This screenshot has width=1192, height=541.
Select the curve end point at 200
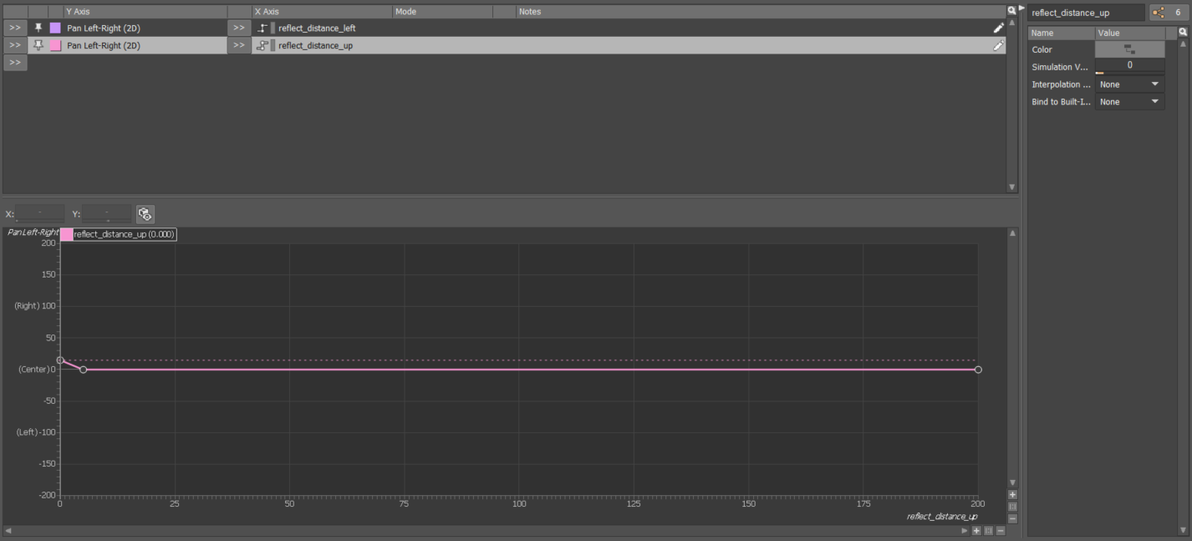pos(978,369)
